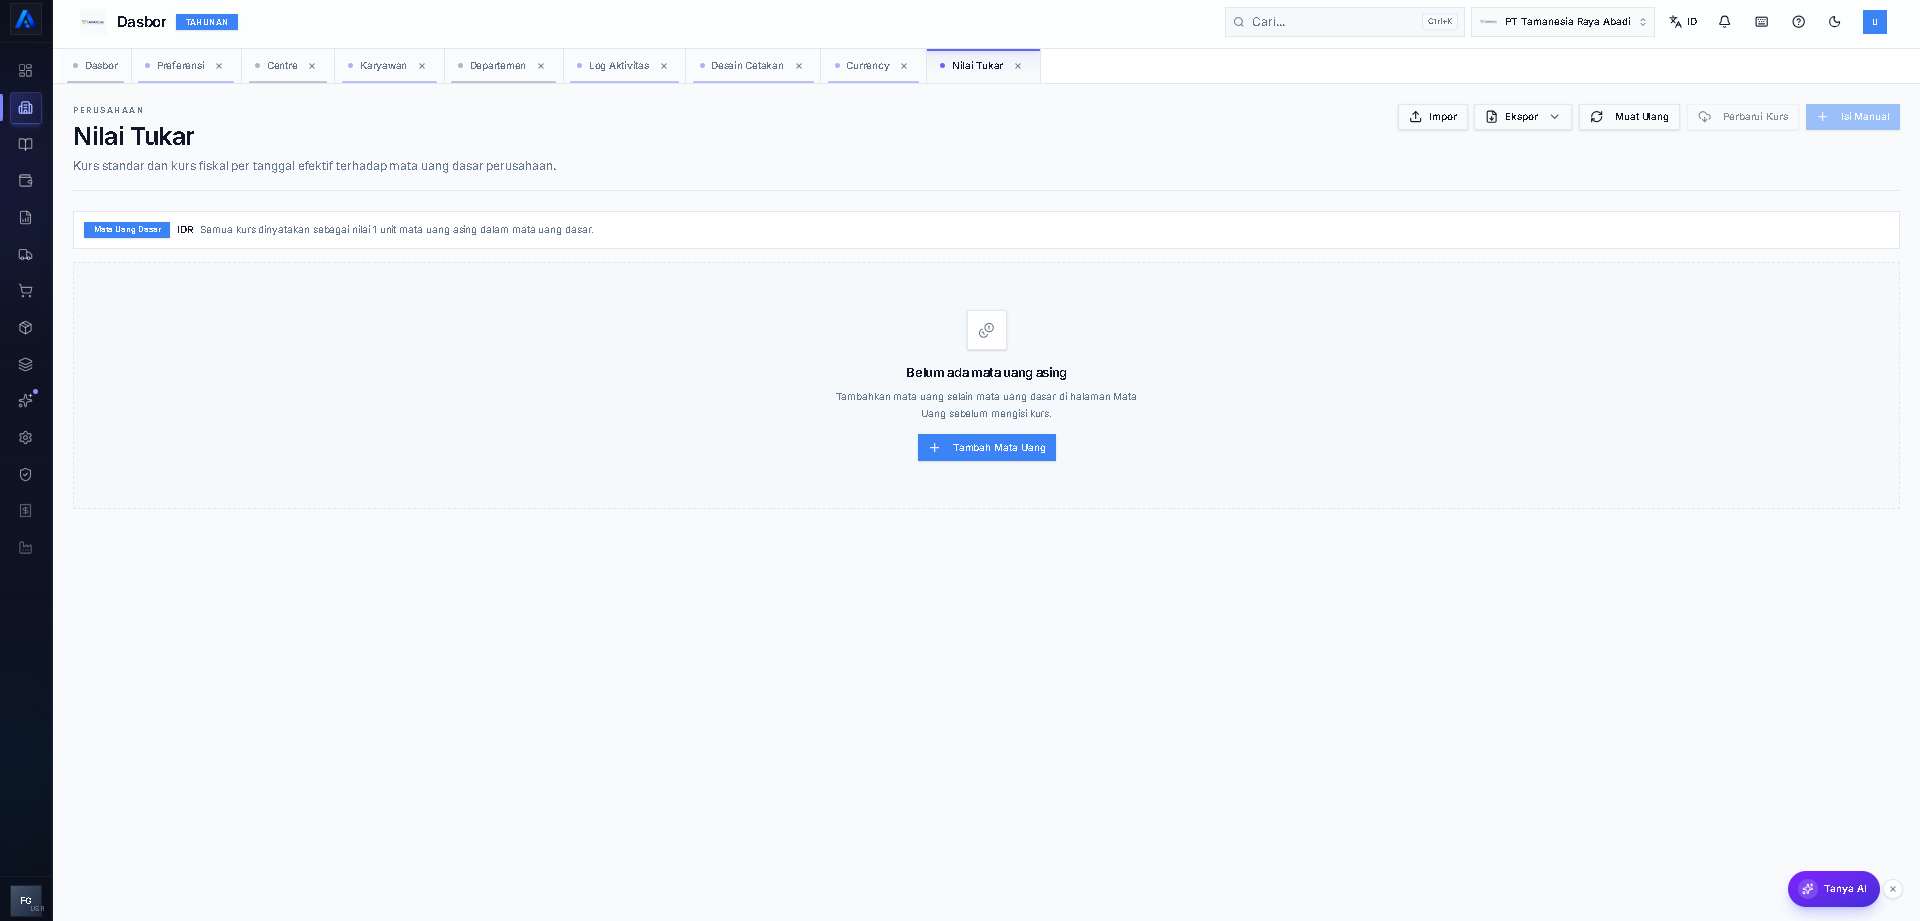Open the shield check icon in sidebar

[26, 474]
